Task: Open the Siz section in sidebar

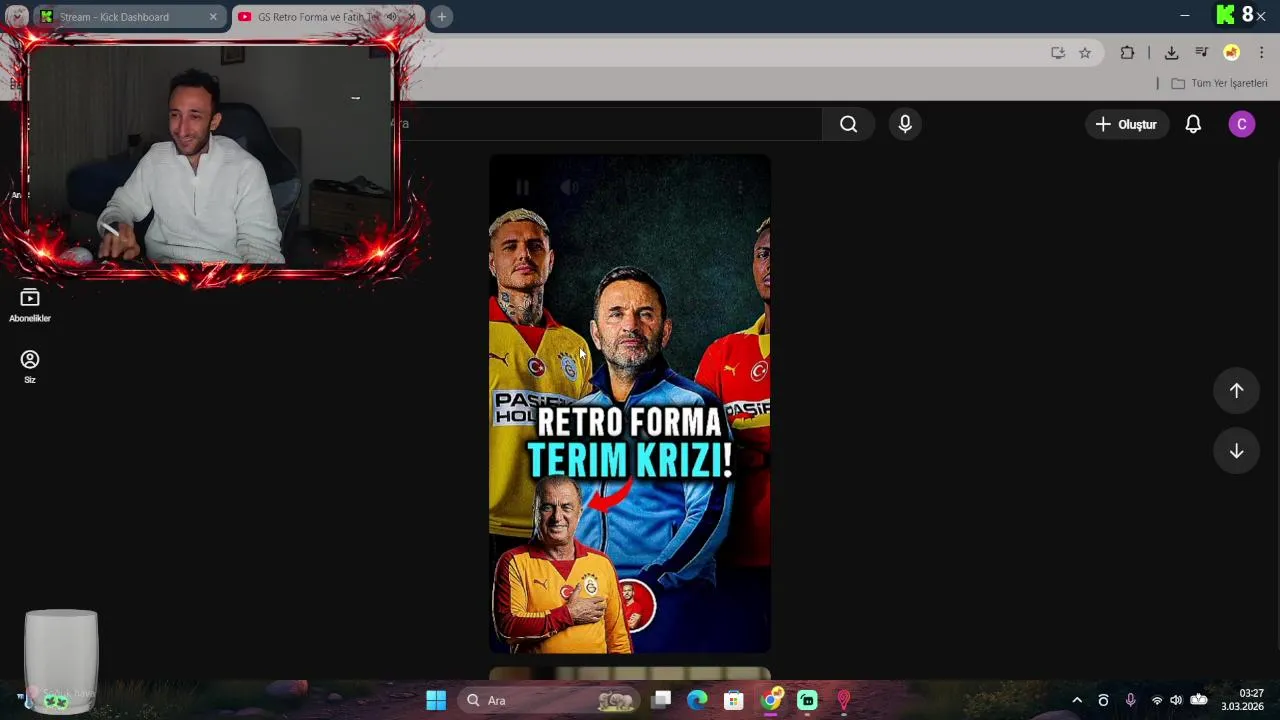Action: click(30, 367)
